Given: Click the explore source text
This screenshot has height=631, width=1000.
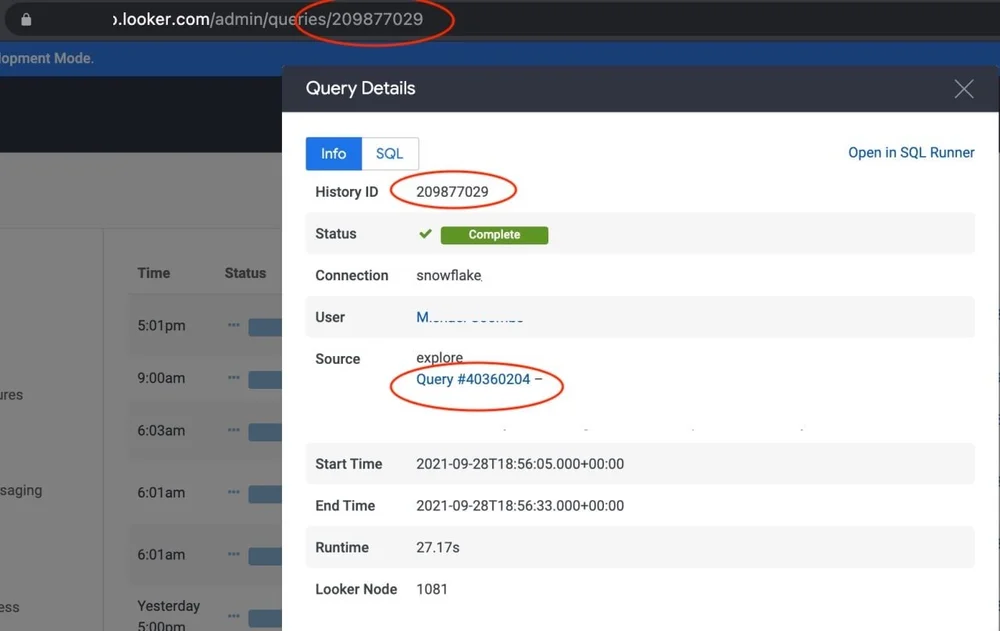Looking at the screenshot, I should pyautogui.click(x=439, y=357).
